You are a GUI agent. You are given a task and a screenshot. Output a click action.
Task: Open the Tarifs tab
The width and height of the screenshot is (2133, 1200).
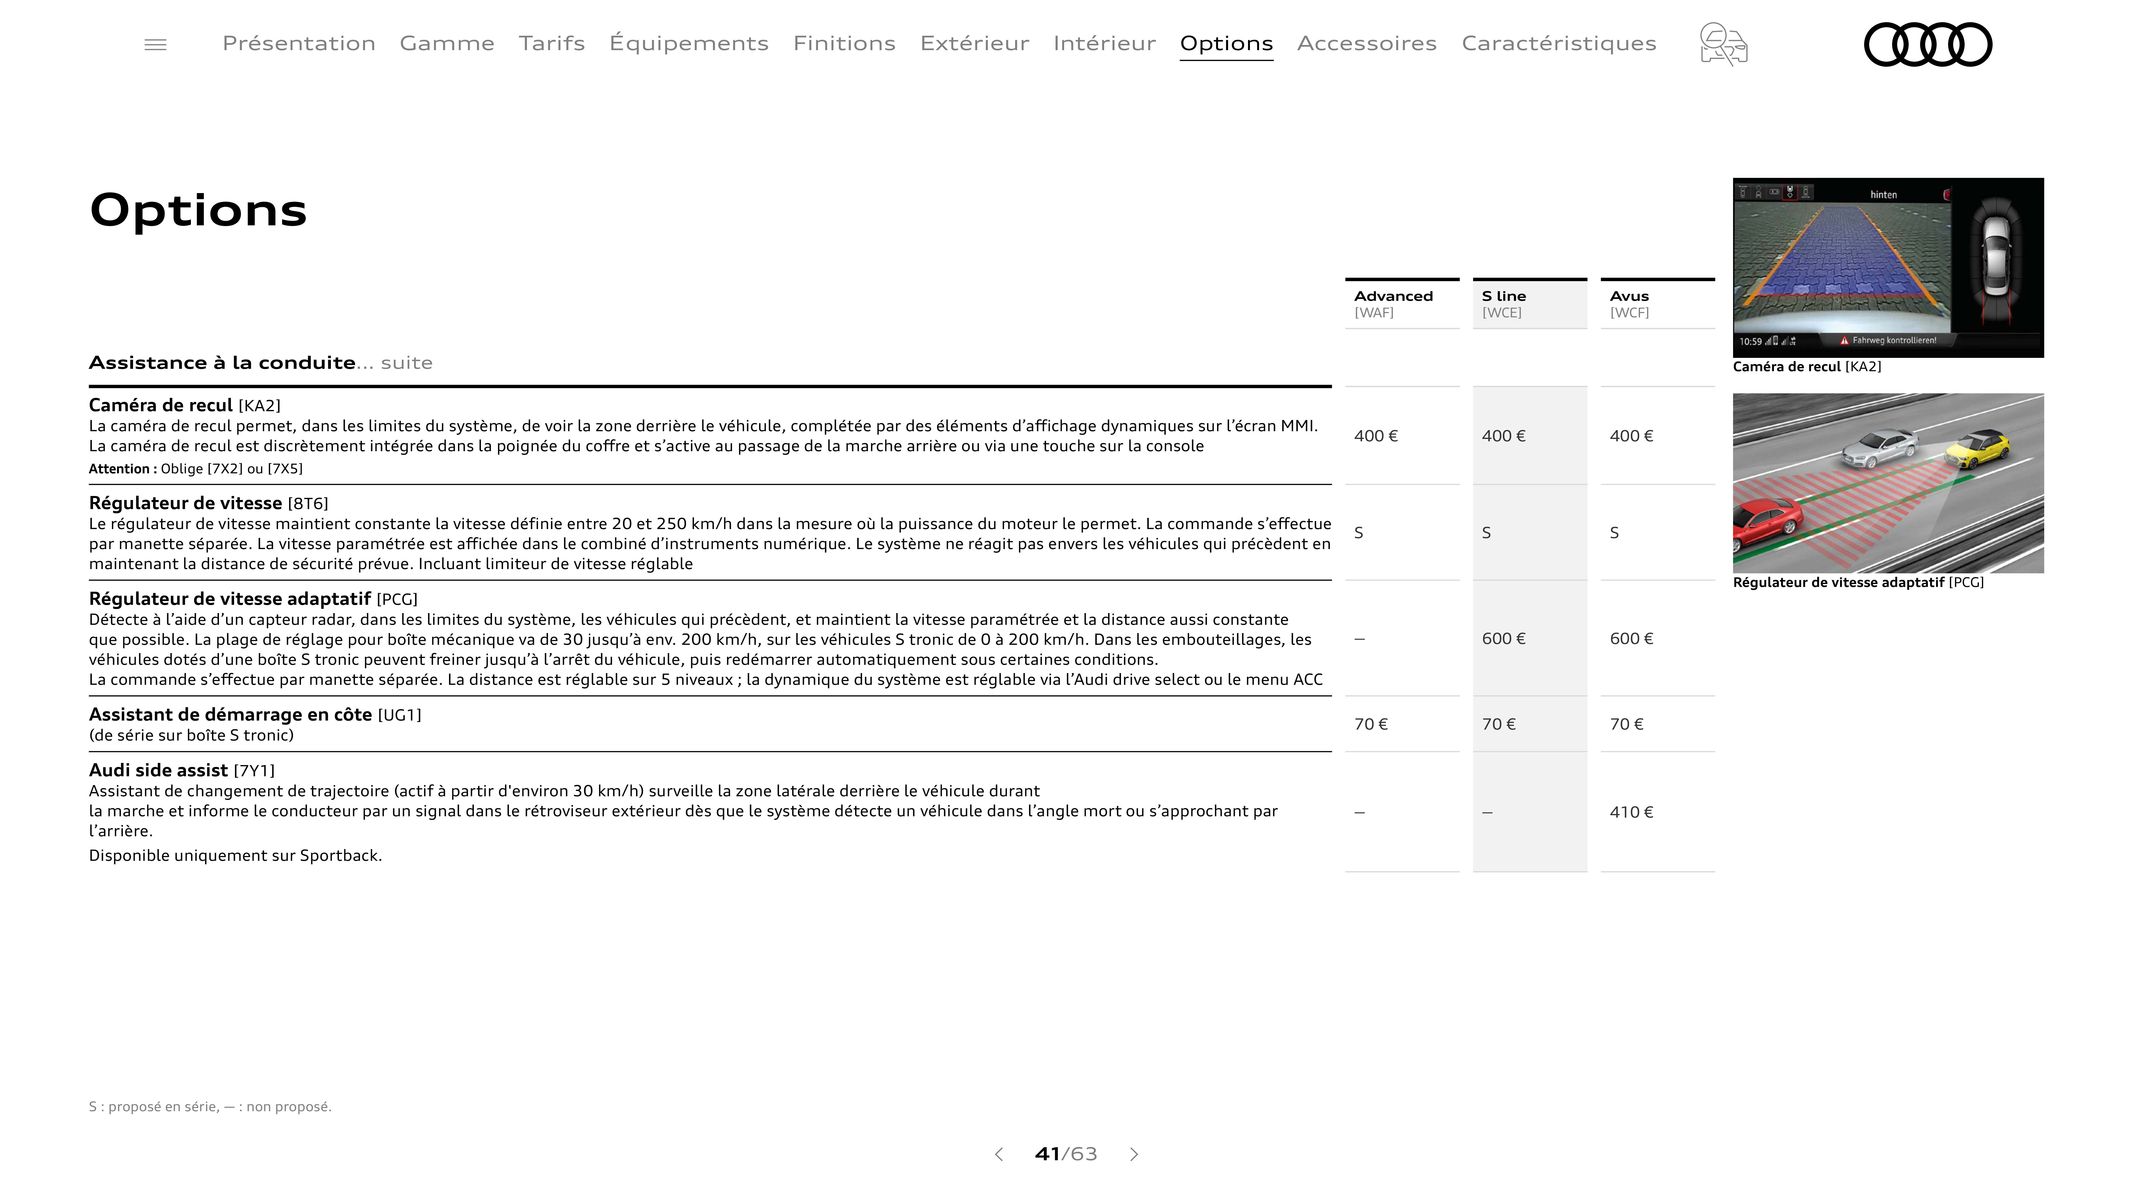tap(552, 43)
